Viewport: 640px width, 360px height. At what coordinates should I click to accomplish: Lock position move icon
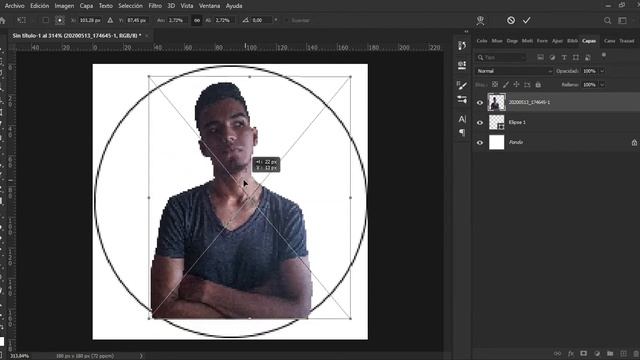[x=516, y=84]
